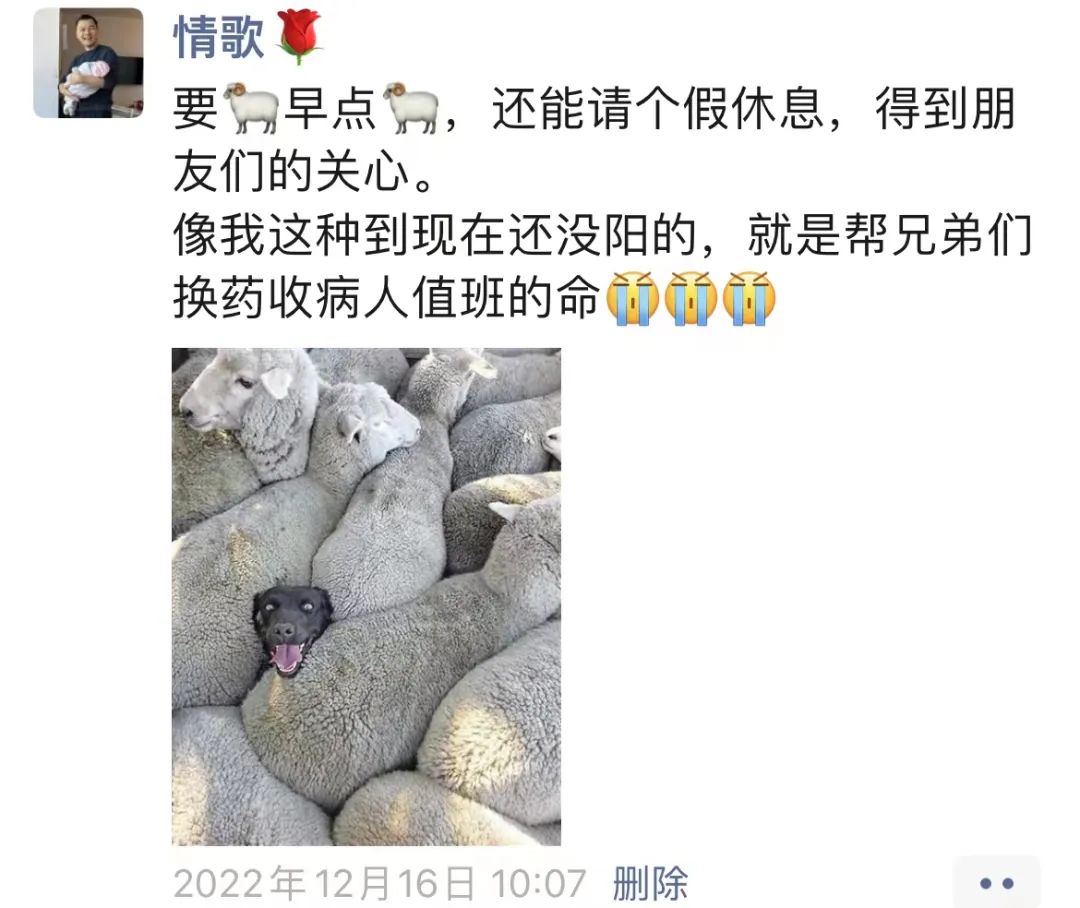This screenshot has width=1080, height=908.
Task: Open the two-dot comment and like menu
Action: click(x=997, y=883)
